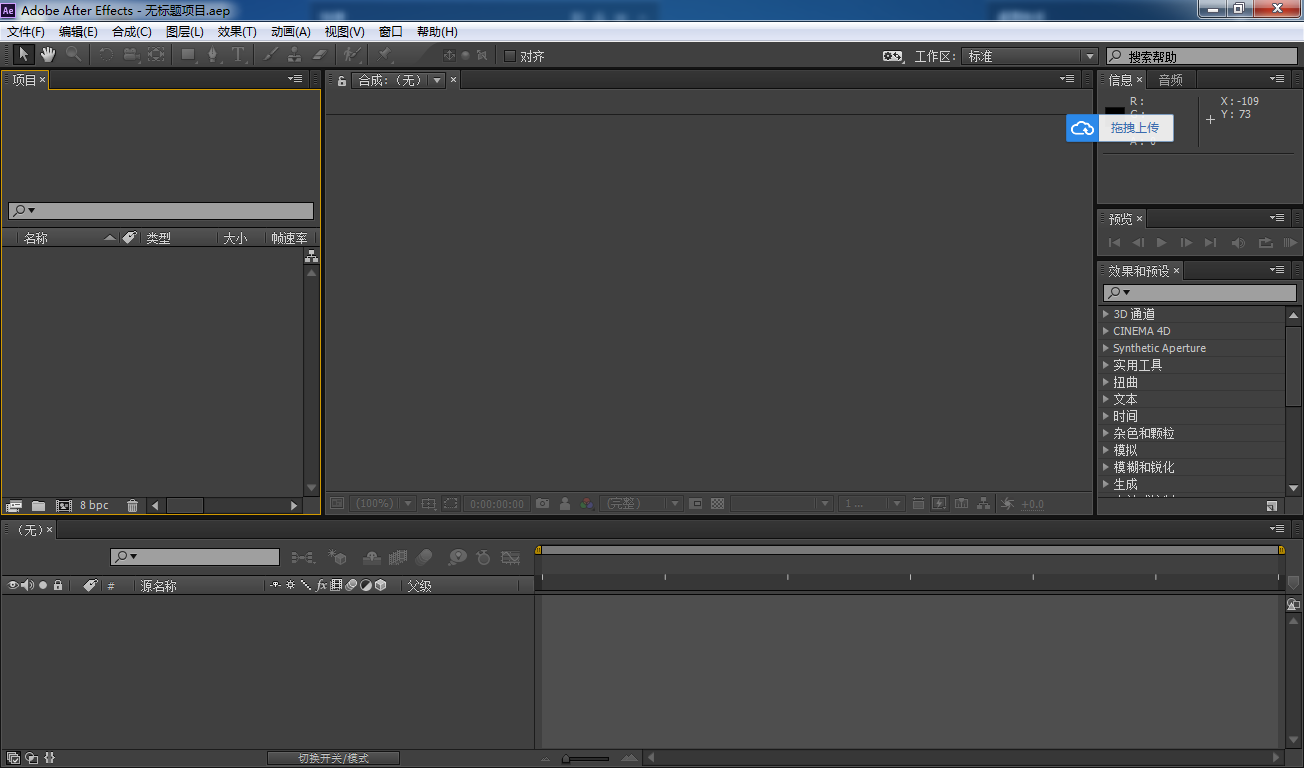
Task: Select the Clone Stamp tool
Action: point(295,55)
